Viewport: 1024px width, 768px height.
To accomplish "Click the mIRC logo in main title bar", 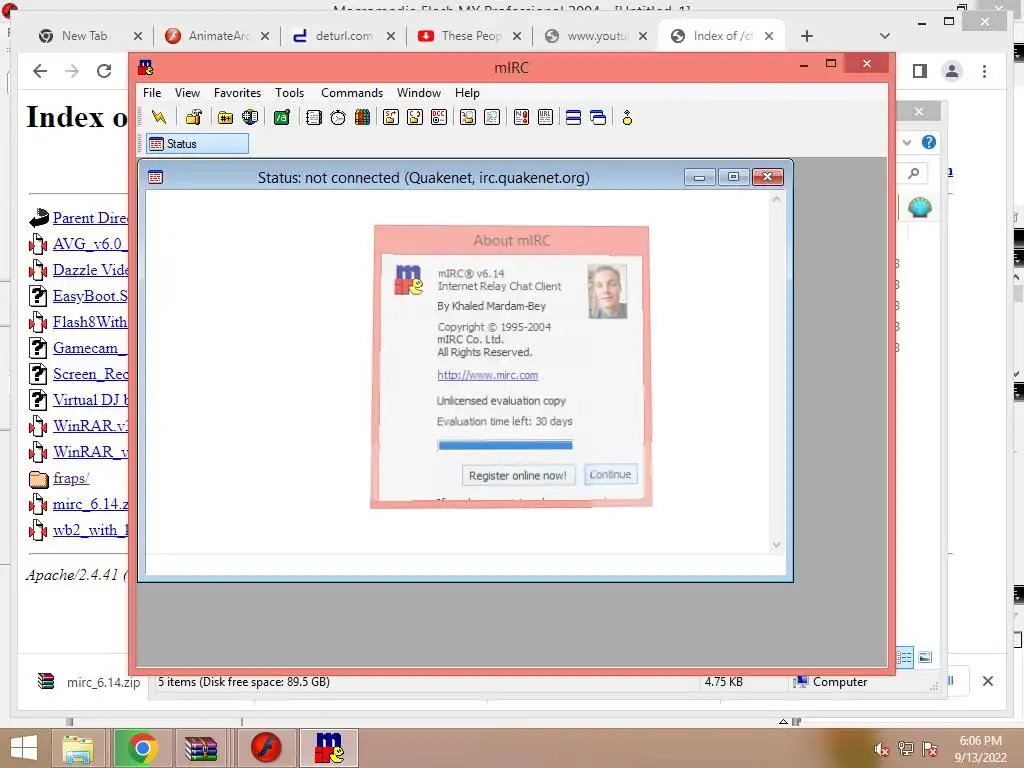I will [146, 67].
